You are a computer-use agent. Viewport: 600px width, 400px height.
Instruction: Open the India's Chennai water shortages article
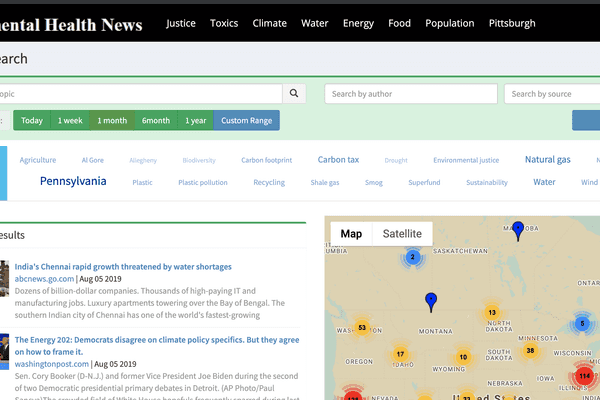point(123,267)
